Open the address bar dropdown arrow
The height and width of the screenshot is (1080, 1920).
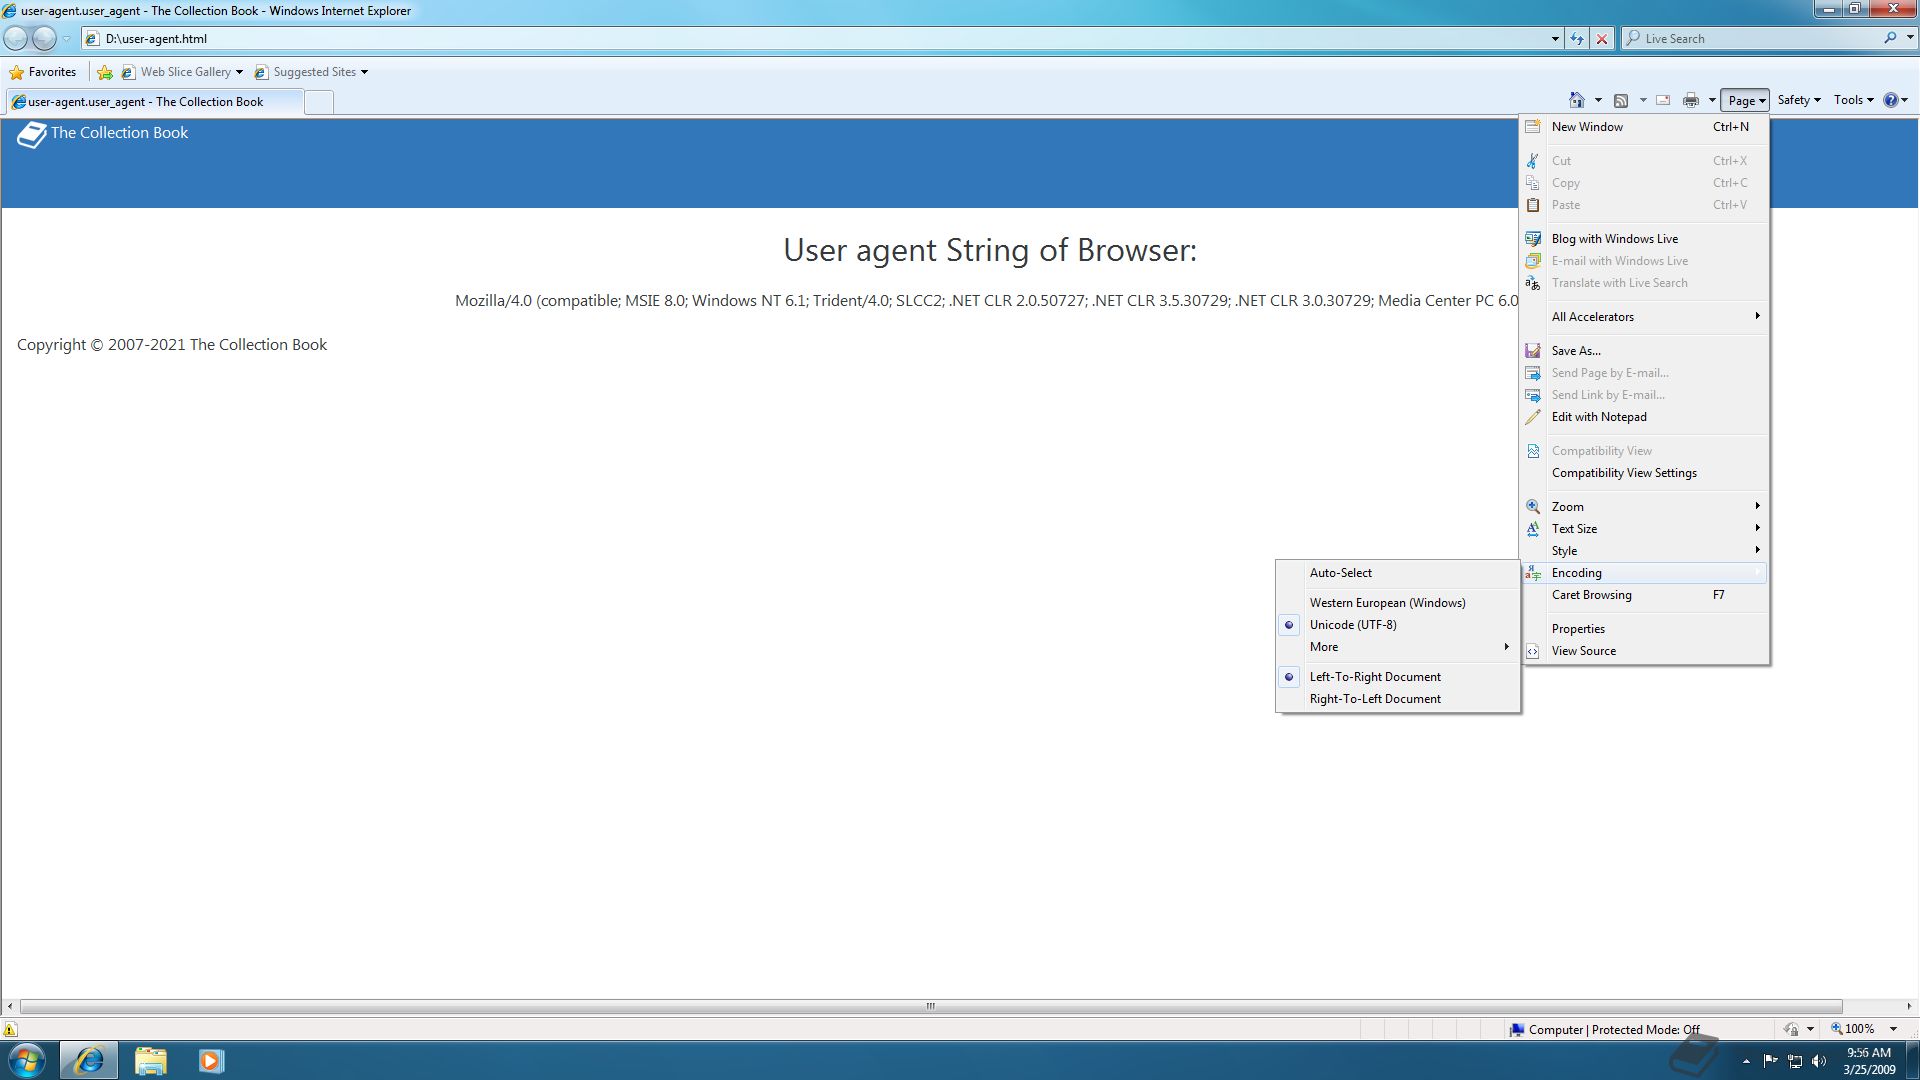1555,38
